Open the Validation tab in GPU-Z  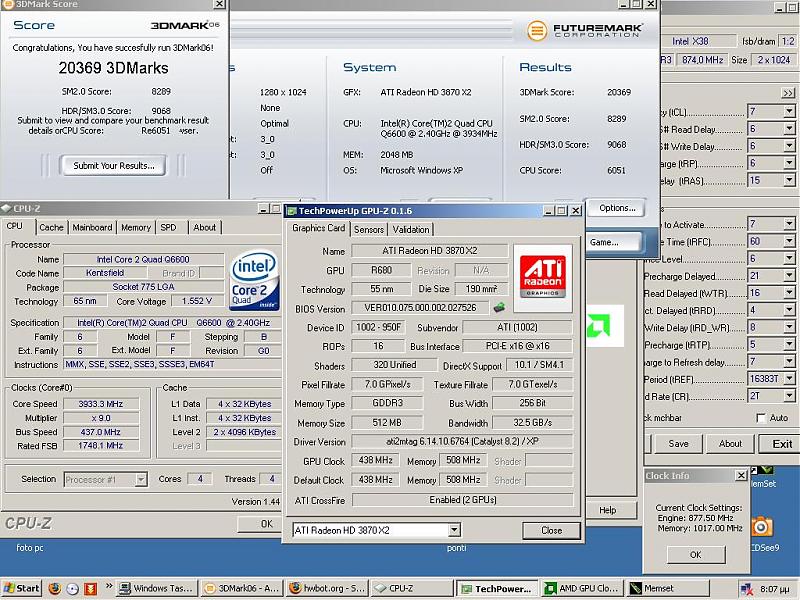pyautogui.click(x=411, y=230)
